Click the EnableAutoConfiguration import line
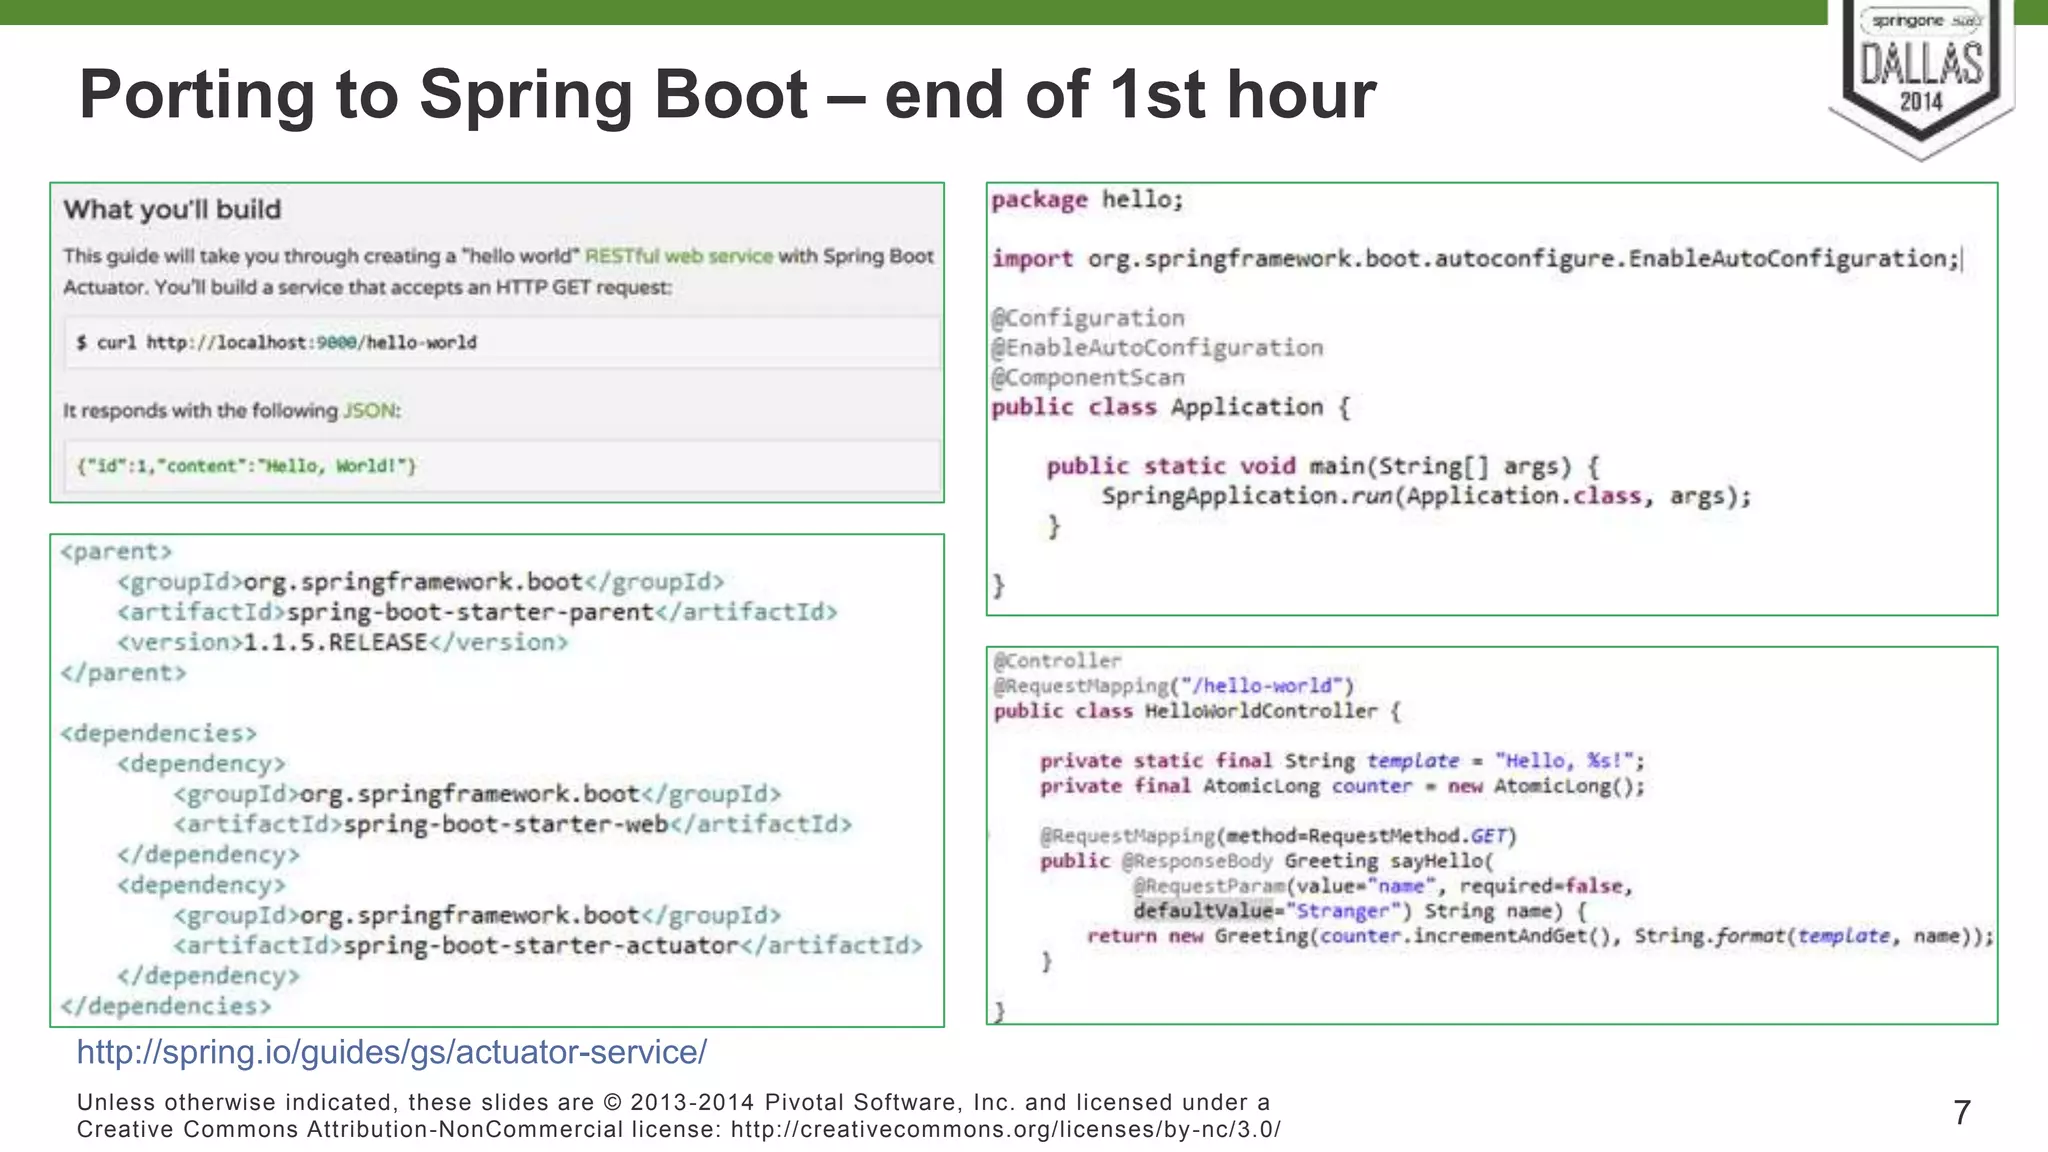This screenshot has height=1152, width=2048. [x=1476, y=259]
